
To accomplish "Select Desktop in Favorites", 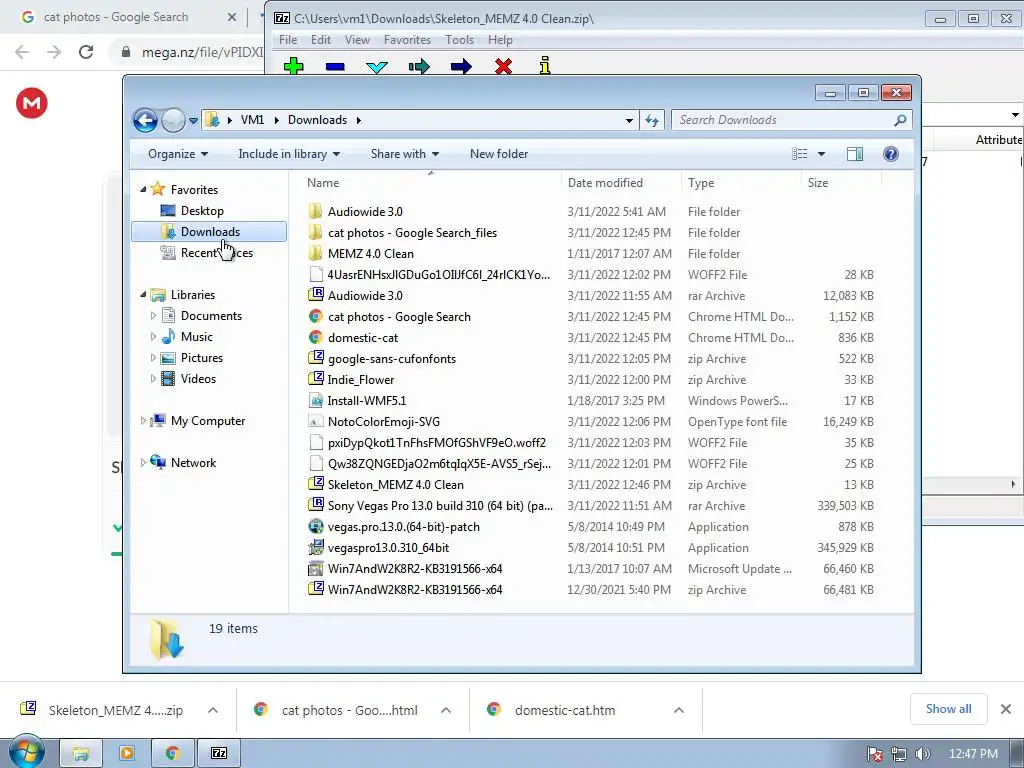I will point(202,211).
